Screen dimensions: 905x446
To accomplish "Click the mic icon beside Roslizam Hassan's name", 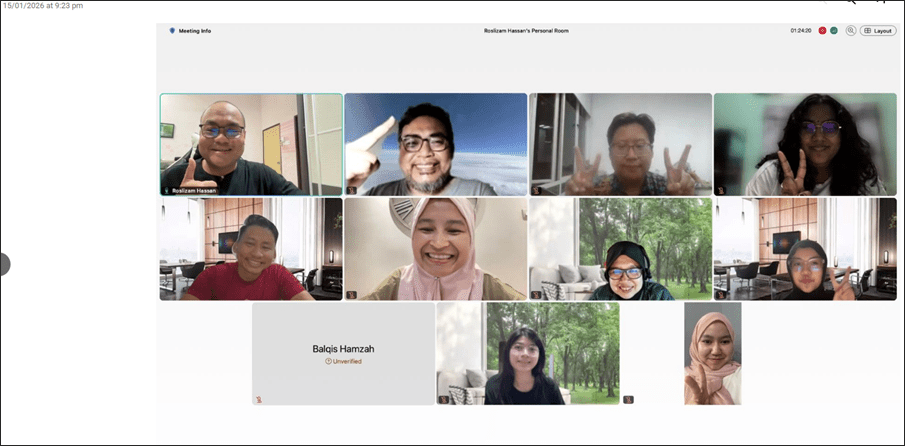I will pos(167,190).
